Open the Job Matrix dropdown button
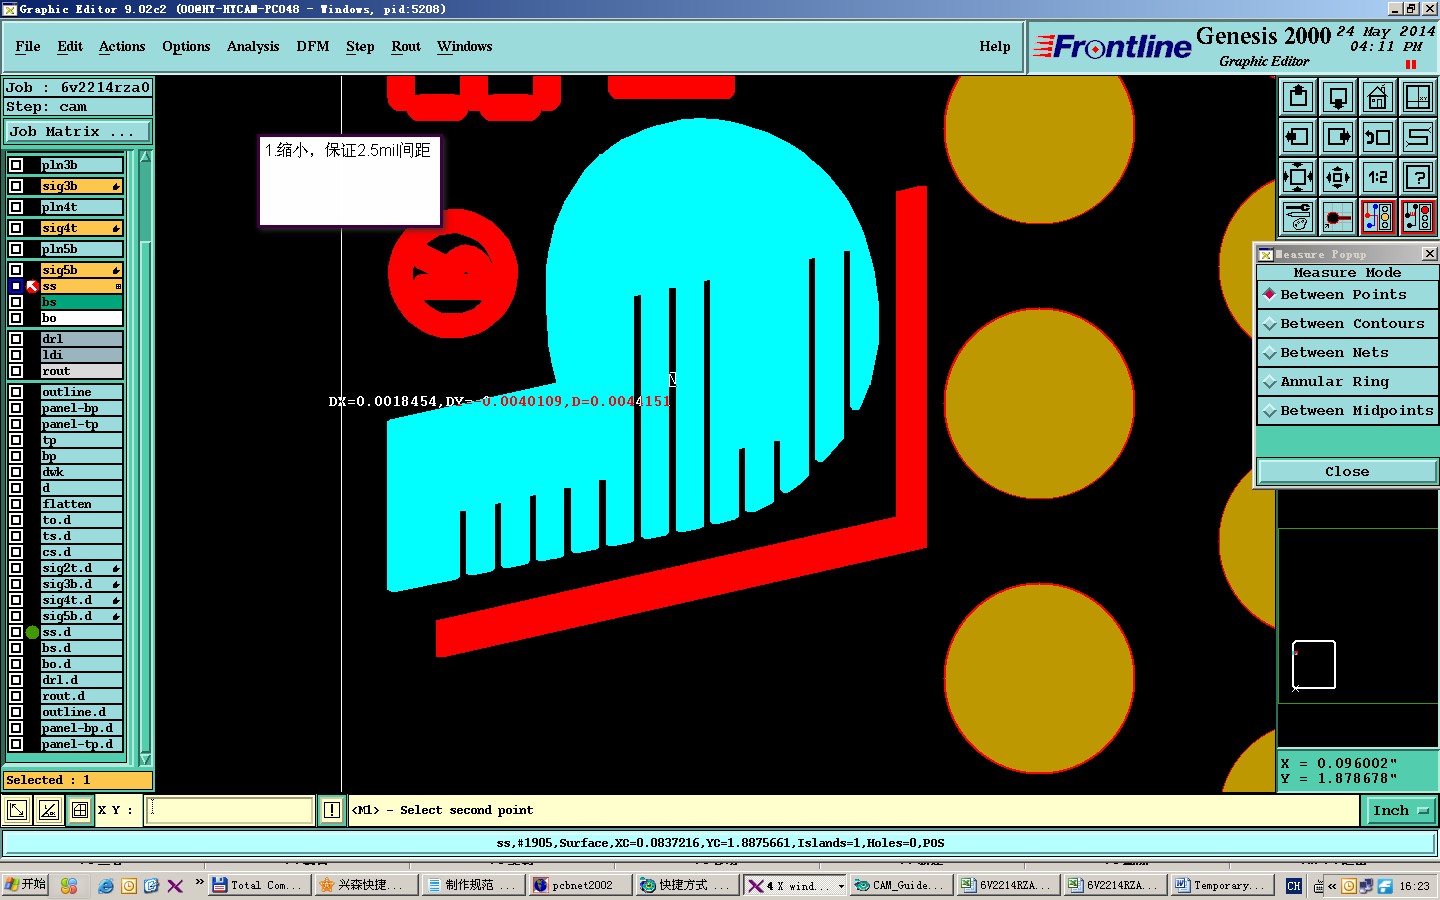Image resolution: width=1440 pixels, height=900 pixels. click(x=78, y=132)
